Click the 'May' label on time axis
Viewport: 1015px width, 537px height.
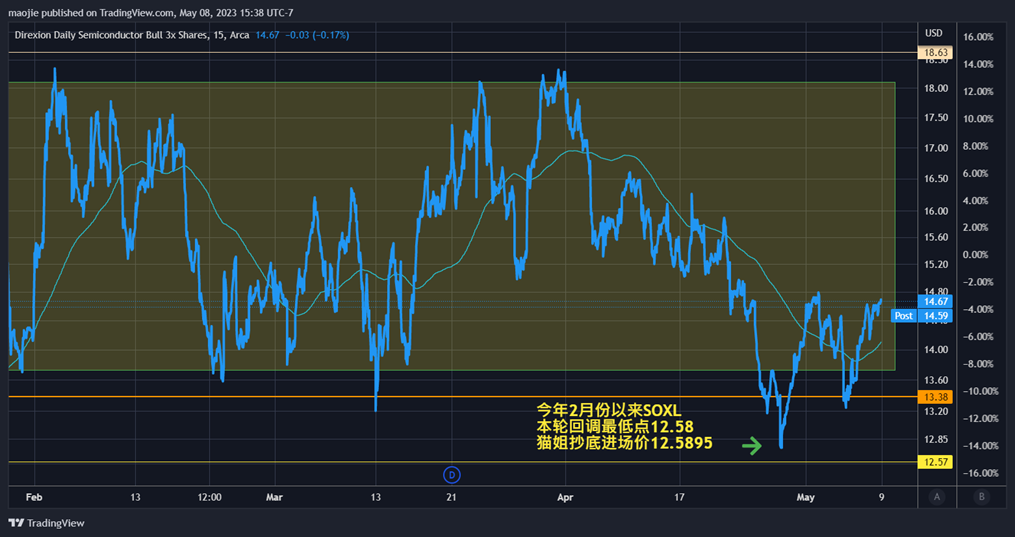805,498
